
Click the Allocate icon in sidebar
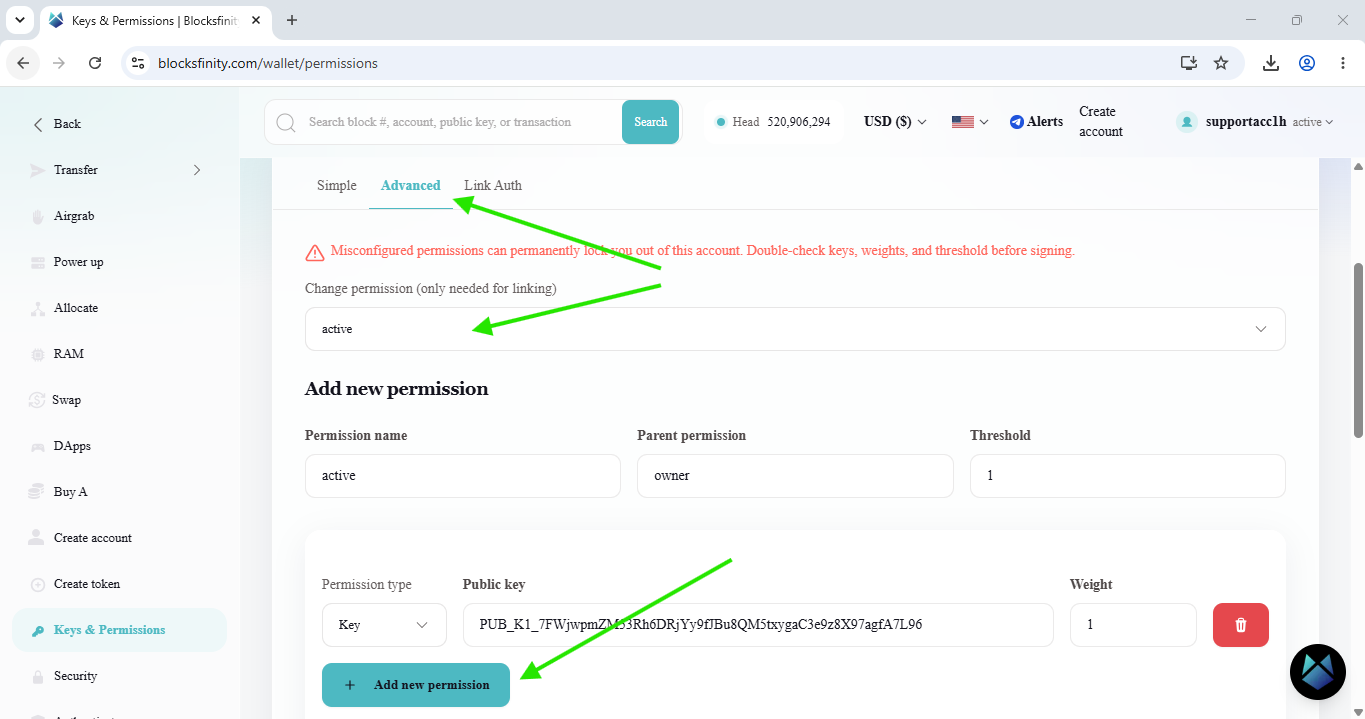tap(38, 308)
